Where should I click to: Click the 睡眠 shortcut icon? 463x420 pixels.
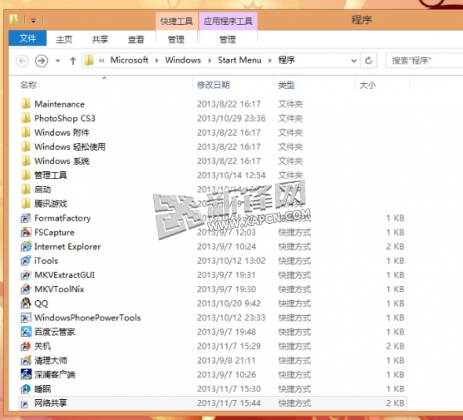point(26,389)
